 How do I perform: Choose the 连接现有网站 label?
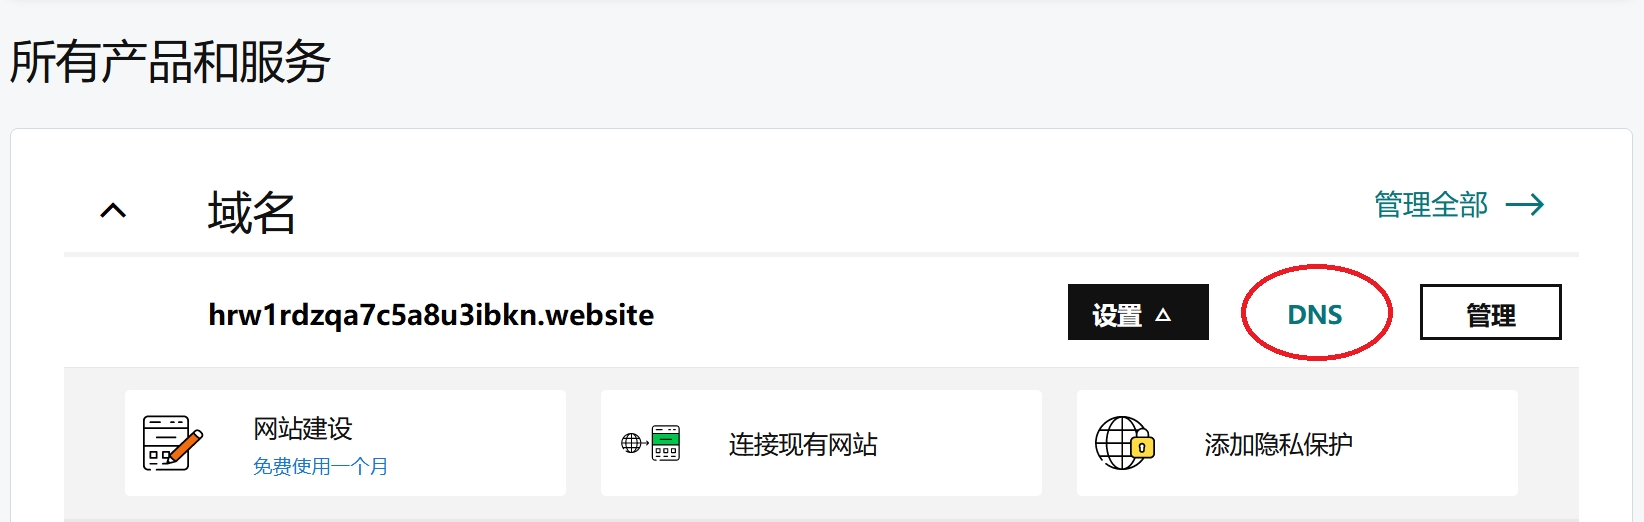[x=803, y=444]
